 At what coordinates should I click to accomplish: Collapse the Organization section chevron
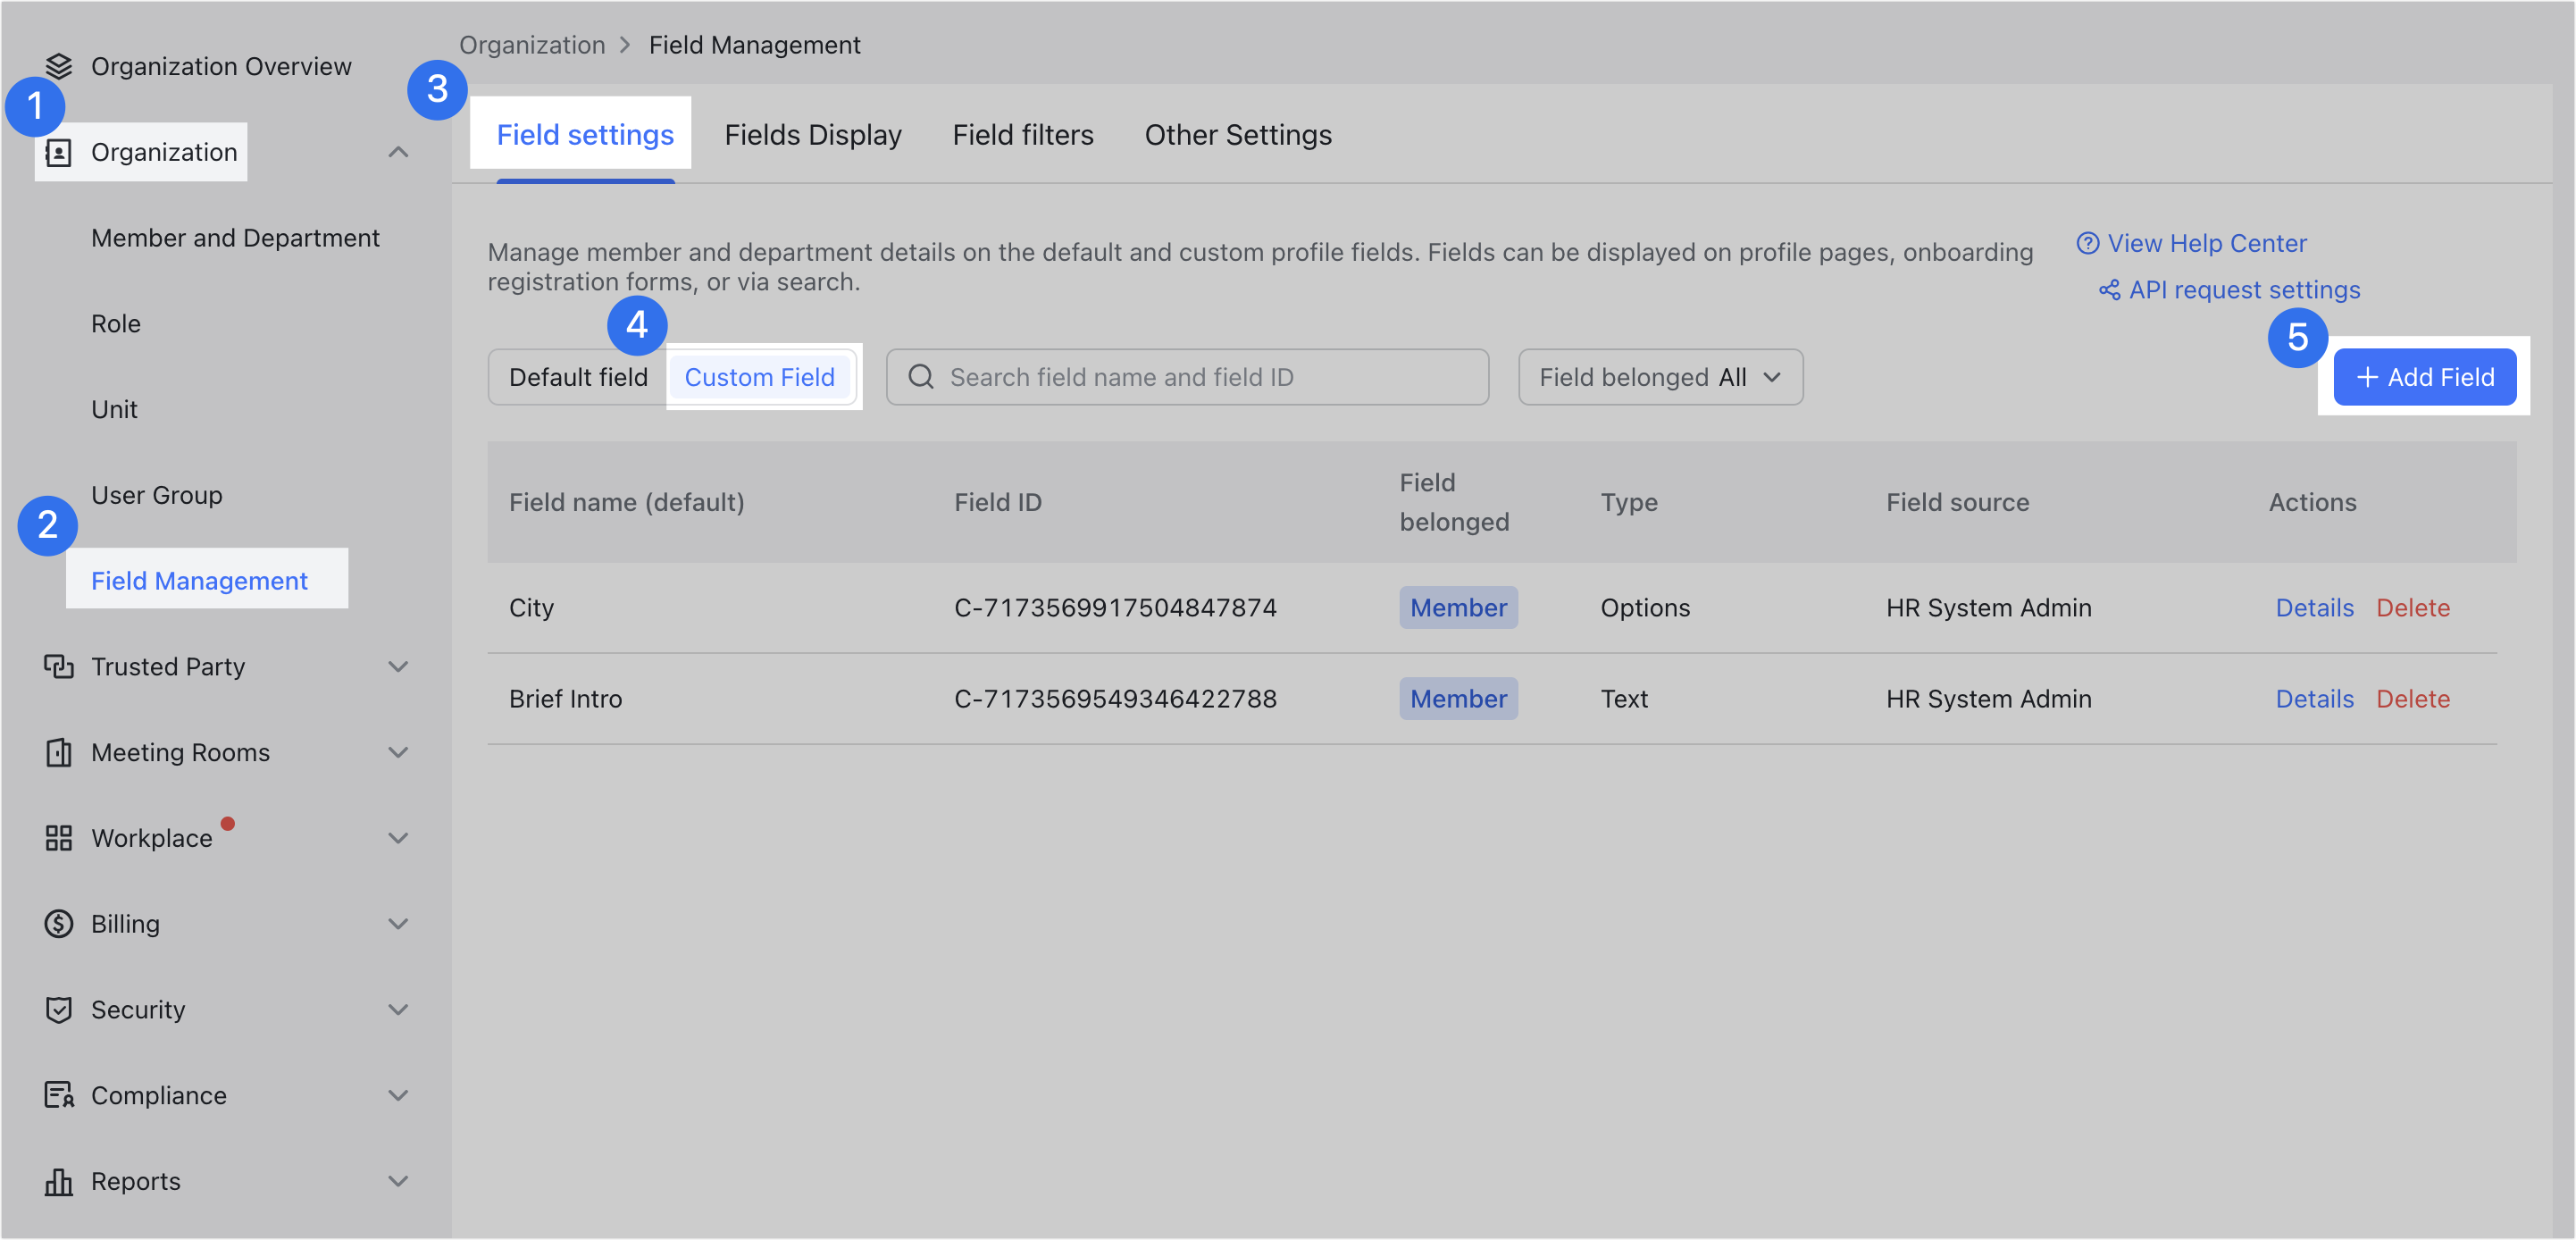(x=398, y=152)
